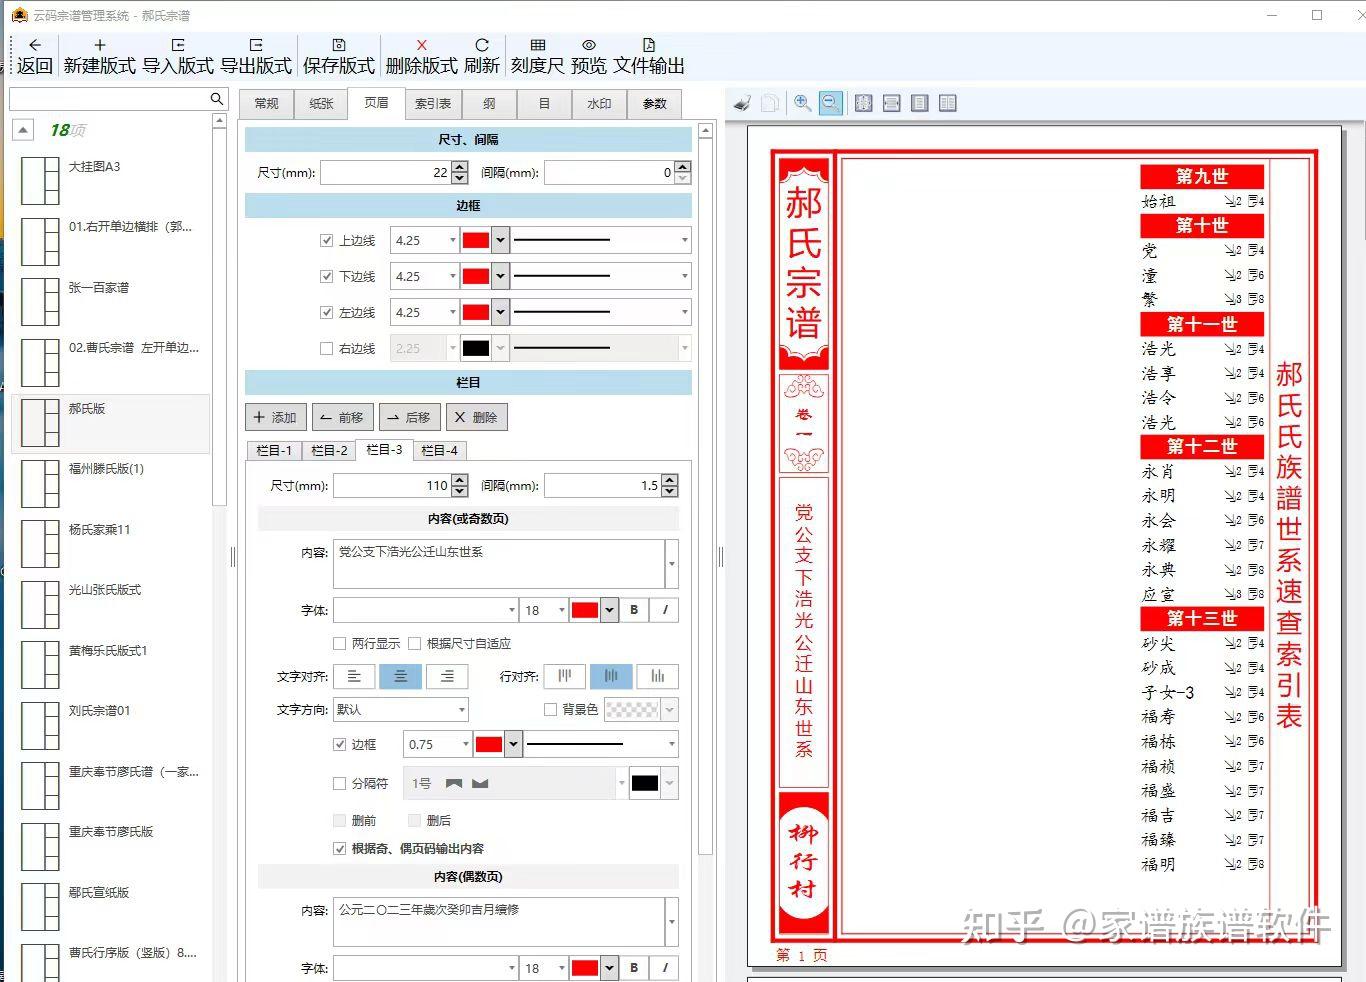Enable the 分隔符 checkbox

[339, 783]
